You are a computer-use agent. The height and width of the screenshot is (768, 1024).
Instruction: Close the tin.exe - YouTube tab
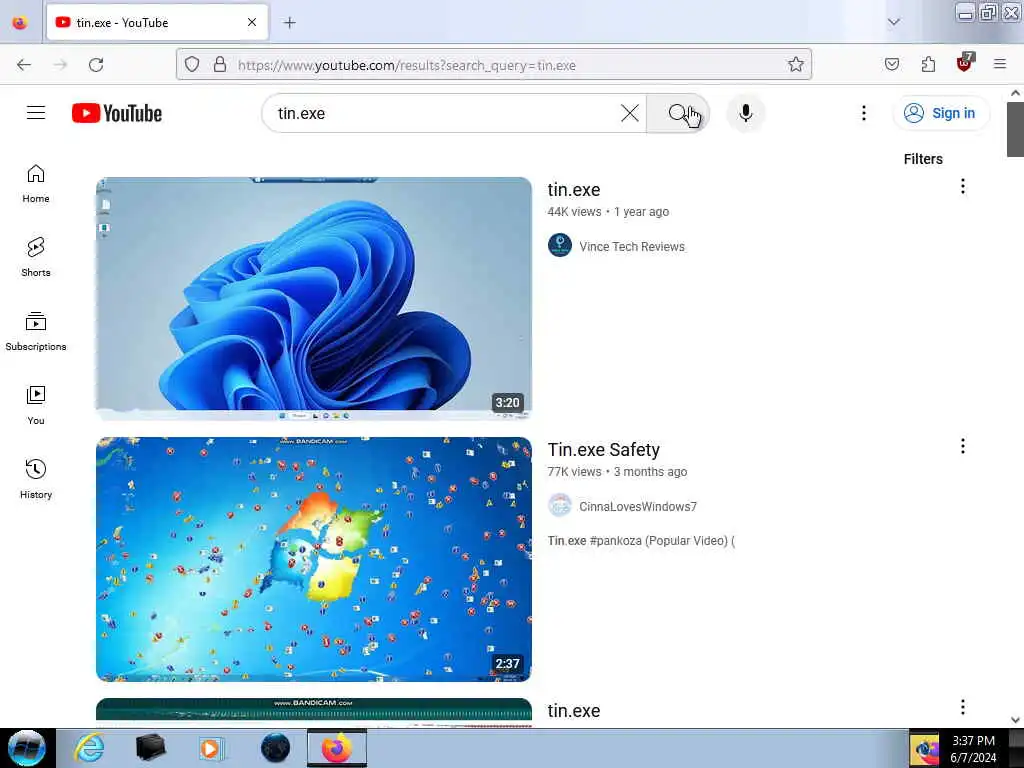tap(252, 22)
